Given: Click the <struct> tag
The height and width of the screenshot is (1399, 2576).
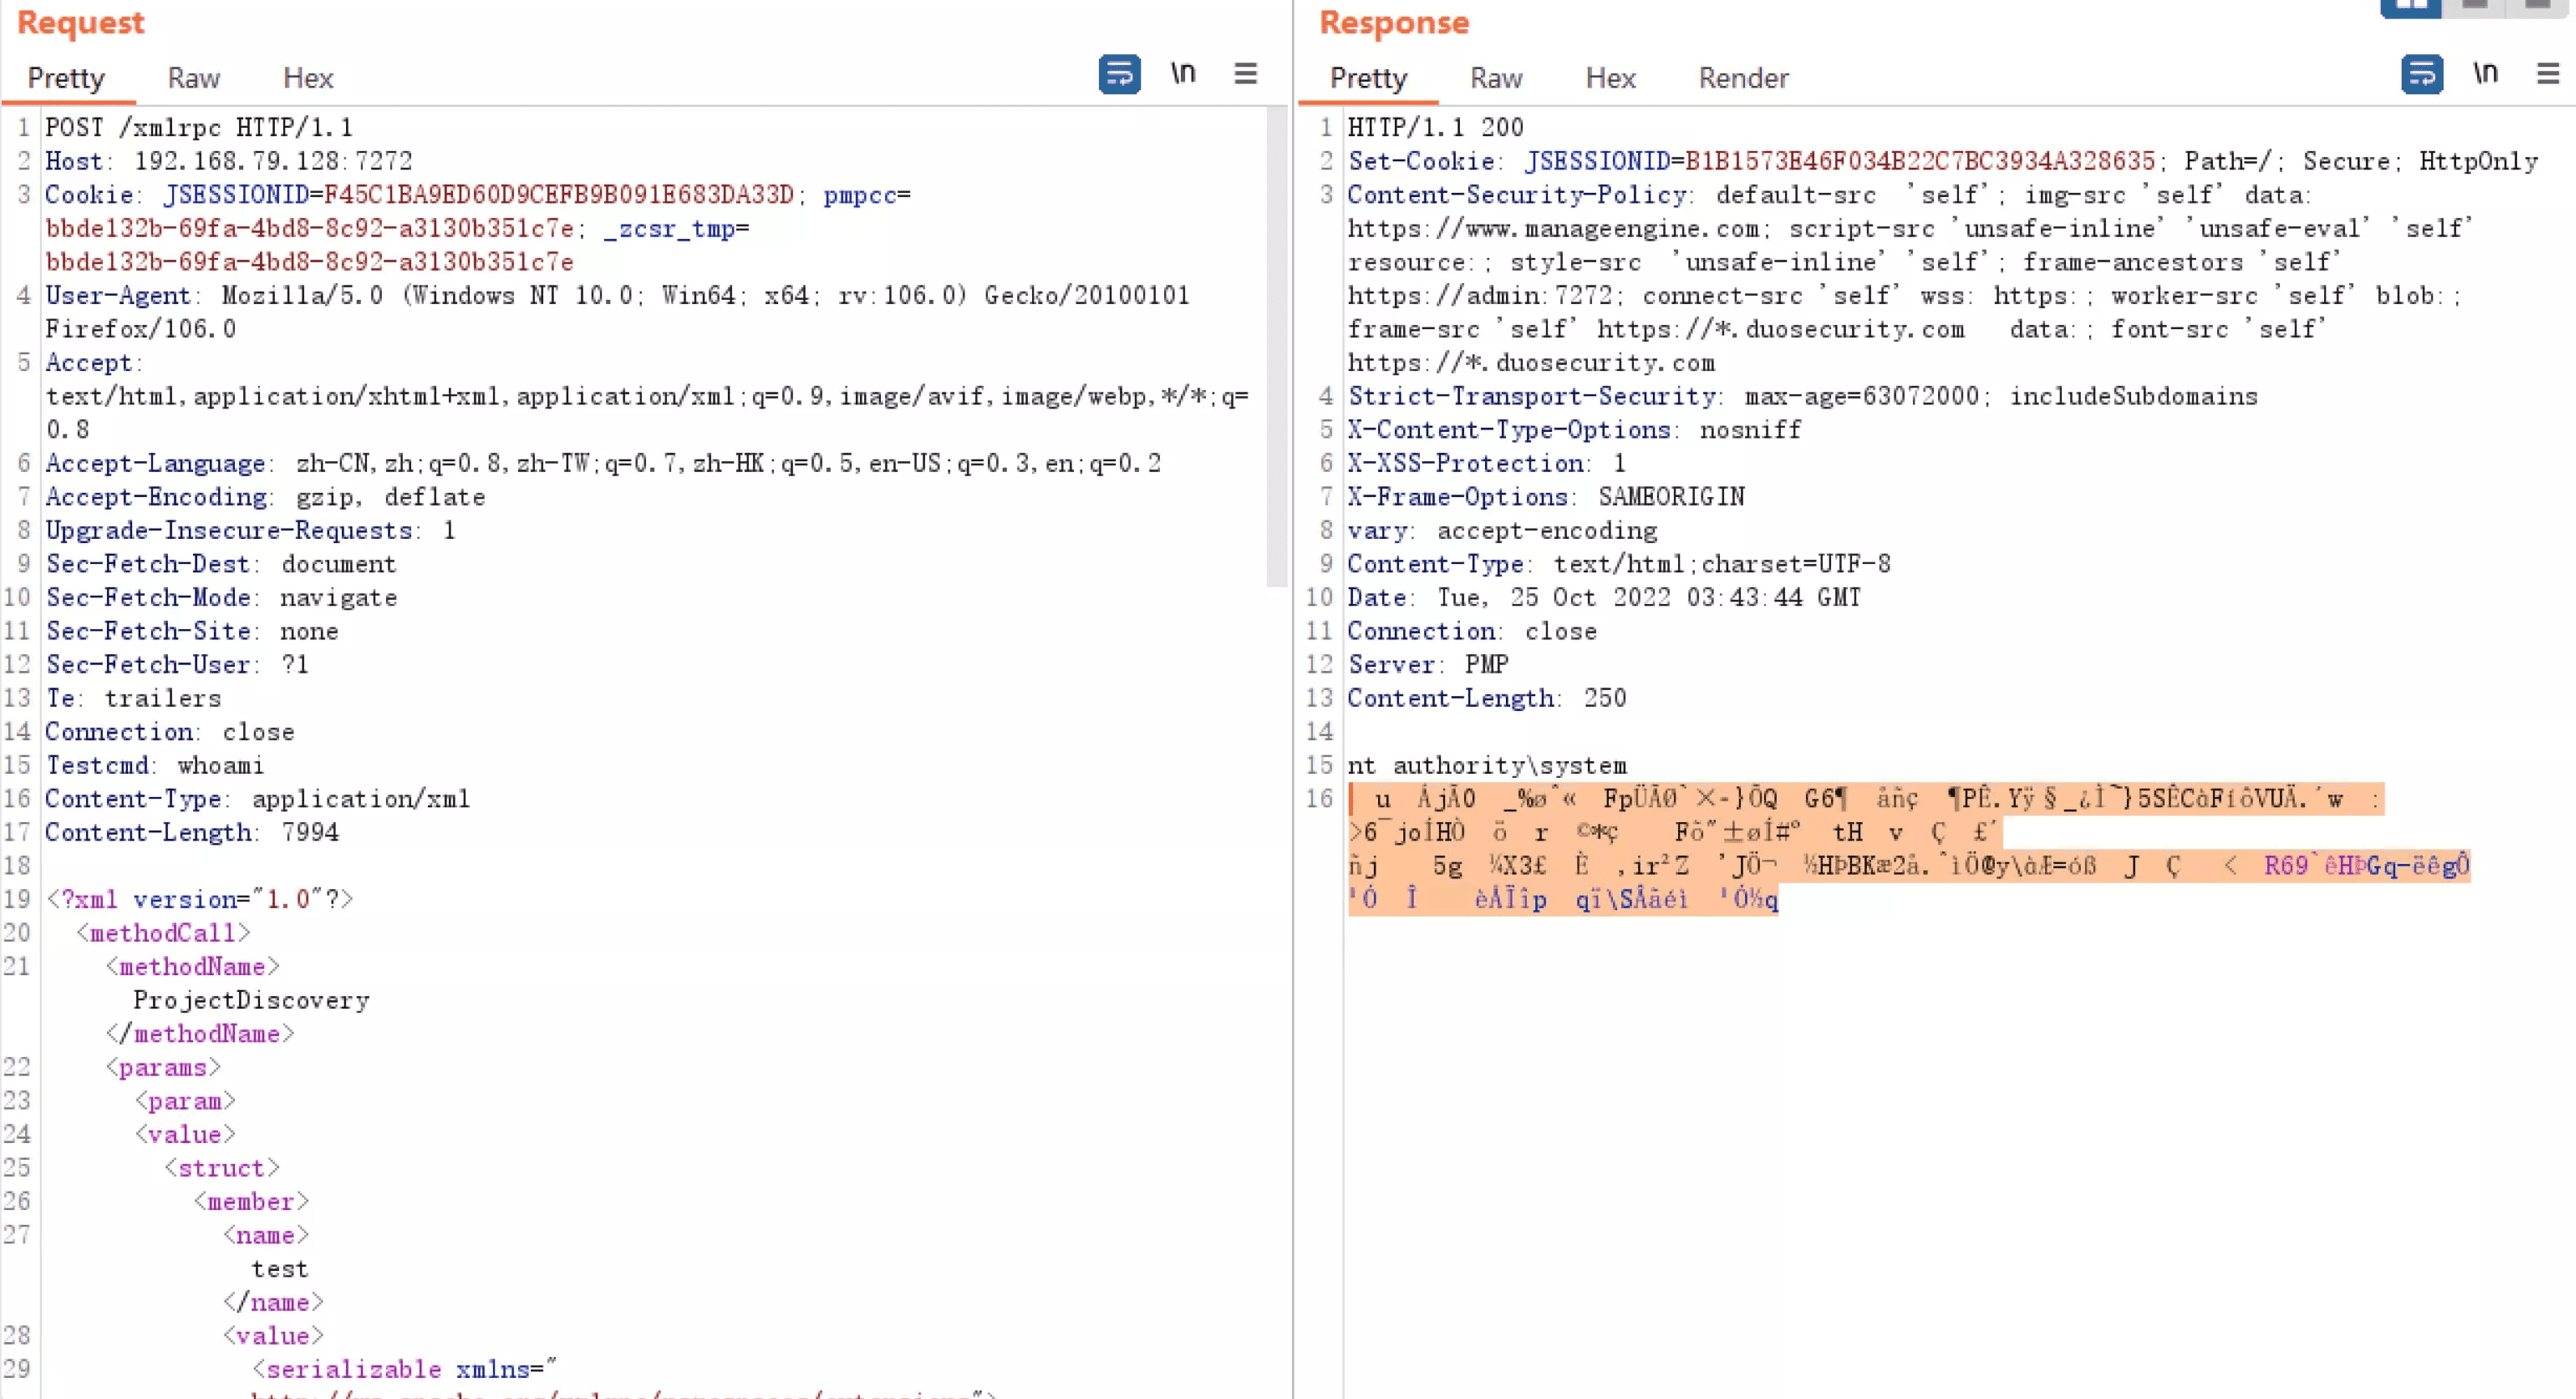Looking at the screenshot, I should (221, 1168).
